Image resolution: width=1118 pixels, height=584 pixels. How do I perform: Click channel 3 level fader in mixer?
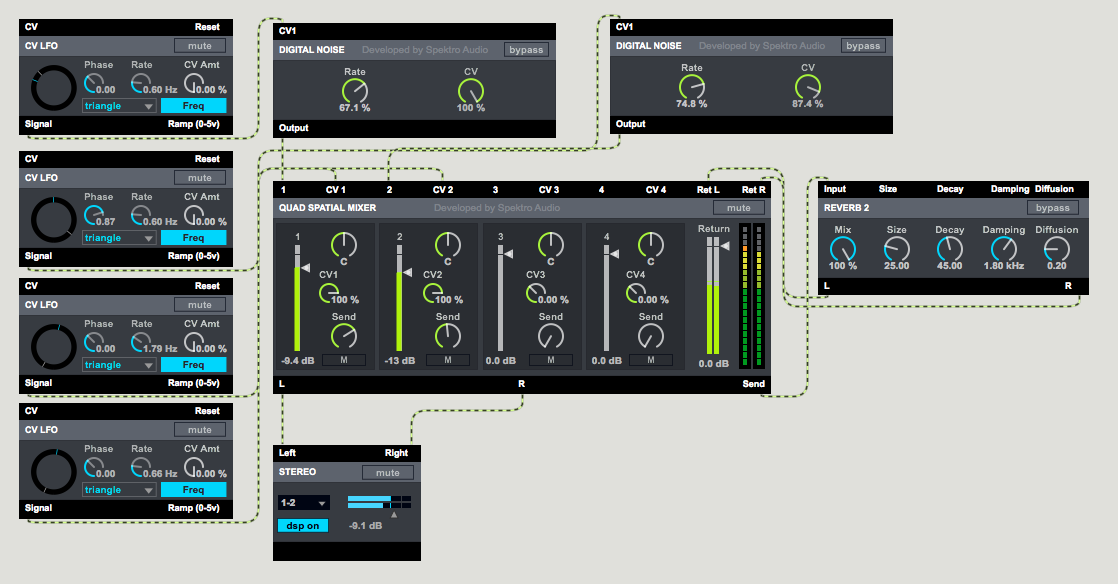coord(501,298)
